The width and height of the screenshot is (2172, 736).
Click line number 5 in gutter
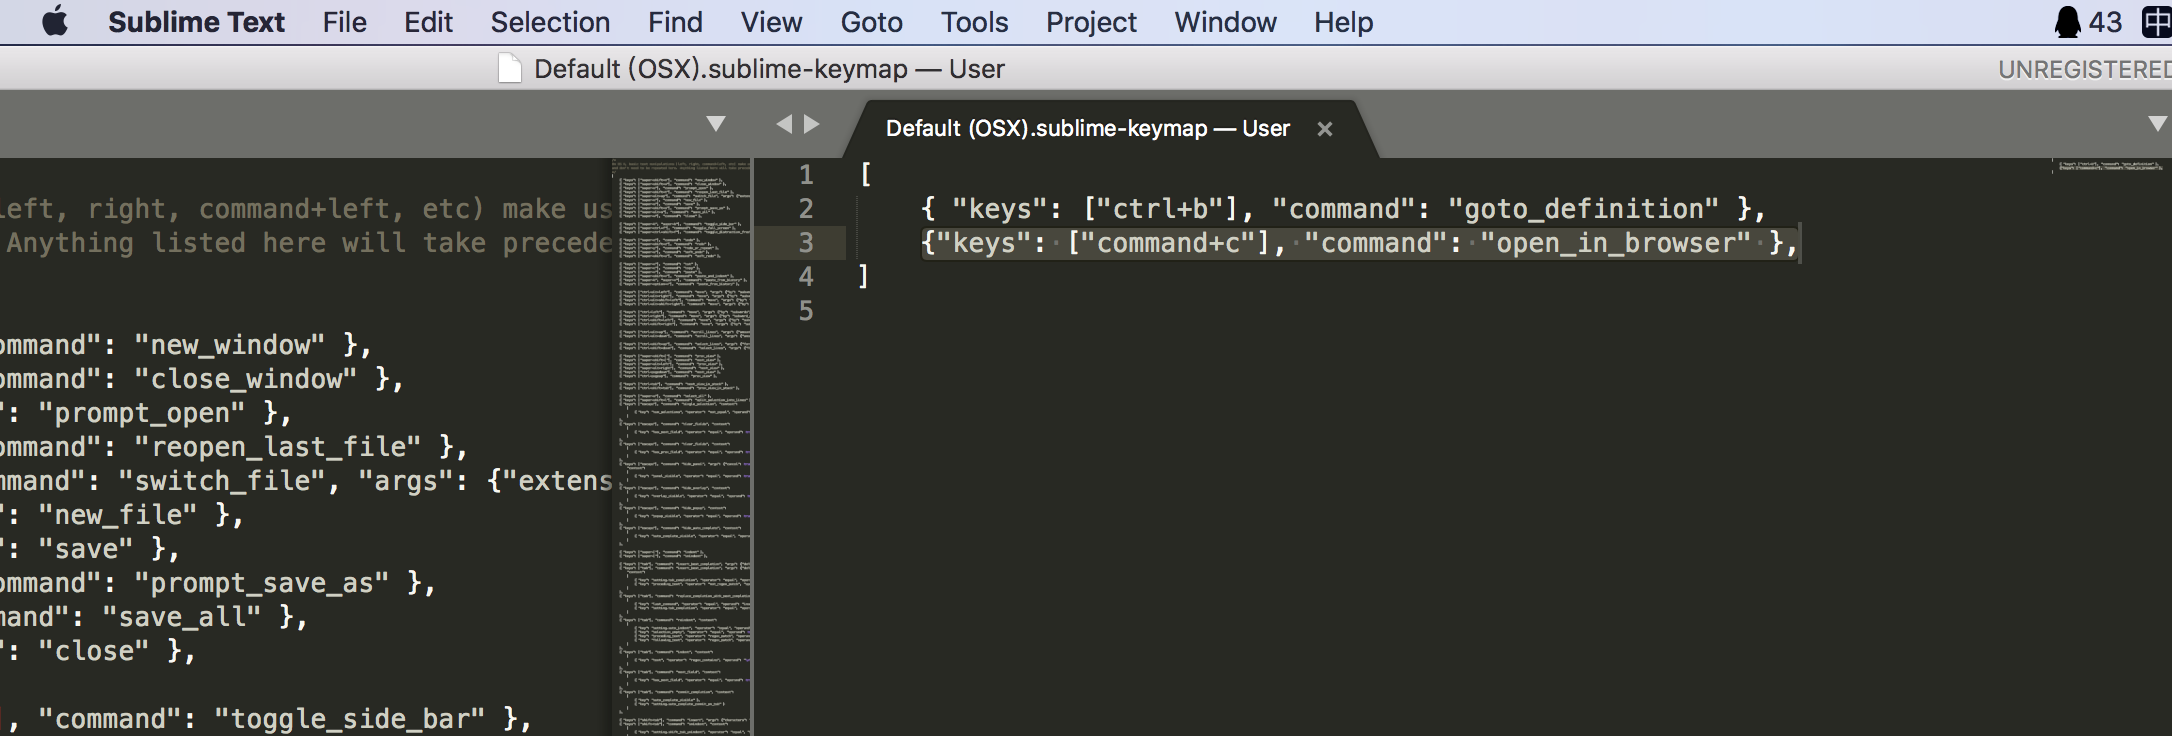(806, 311)
